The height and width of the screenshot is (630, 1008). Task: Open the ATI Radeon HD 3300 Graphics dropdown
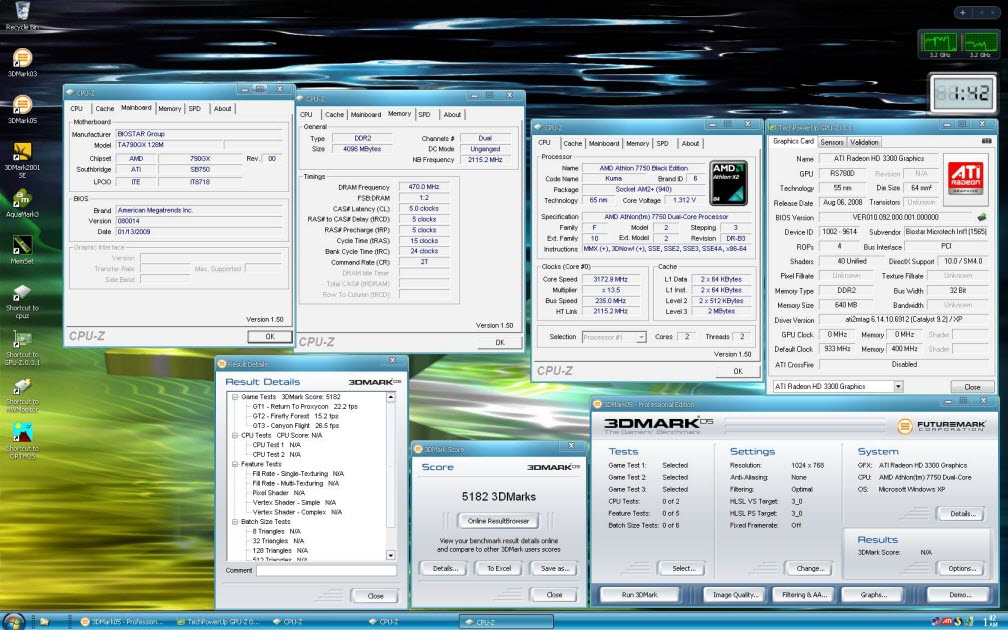(898, 386)
